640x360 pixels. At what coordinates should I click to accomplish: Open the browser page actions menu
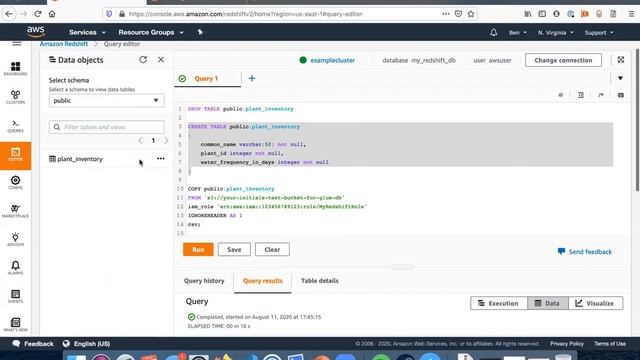(446, 13)
